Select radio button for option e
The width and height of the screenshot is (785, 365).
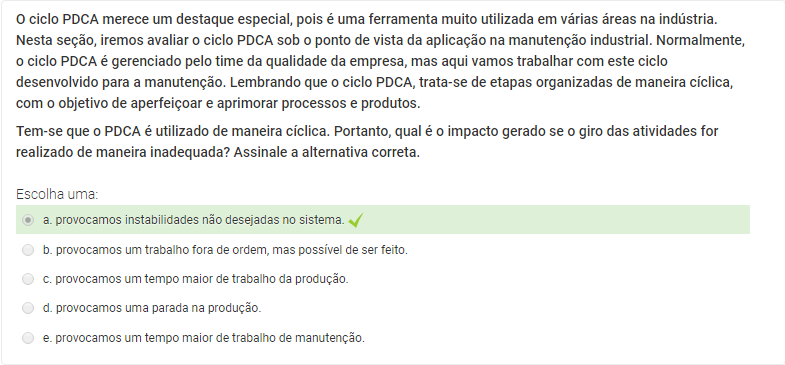pos(28,338)
